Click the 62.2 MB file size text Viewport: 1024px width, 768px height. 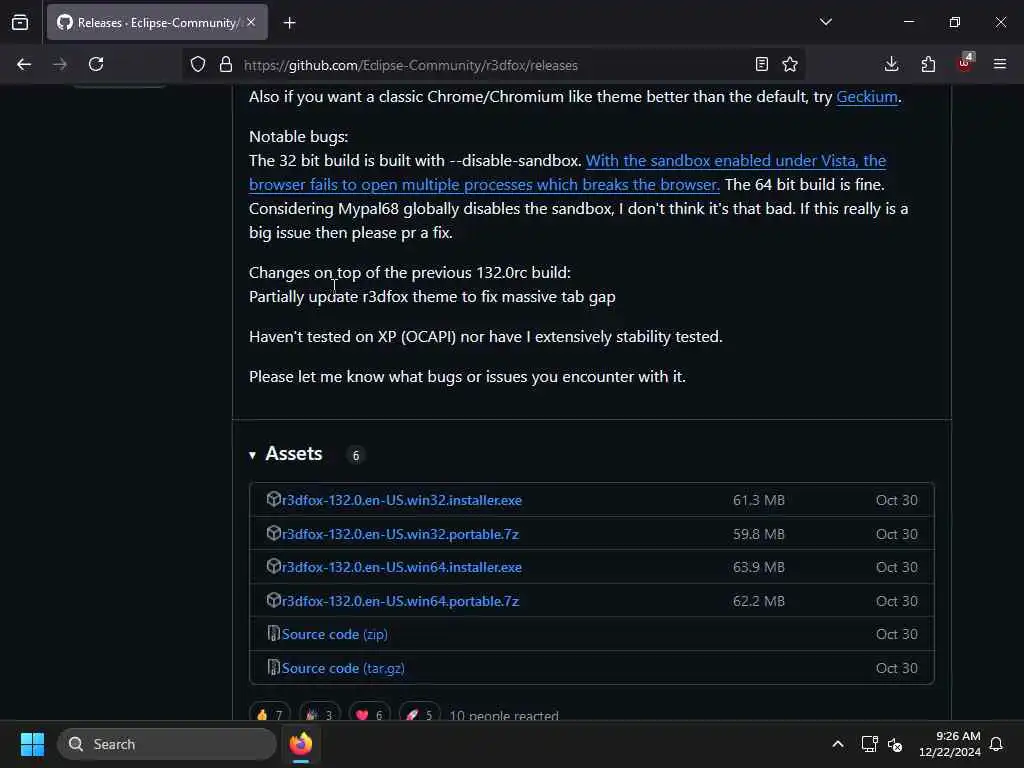759,601
